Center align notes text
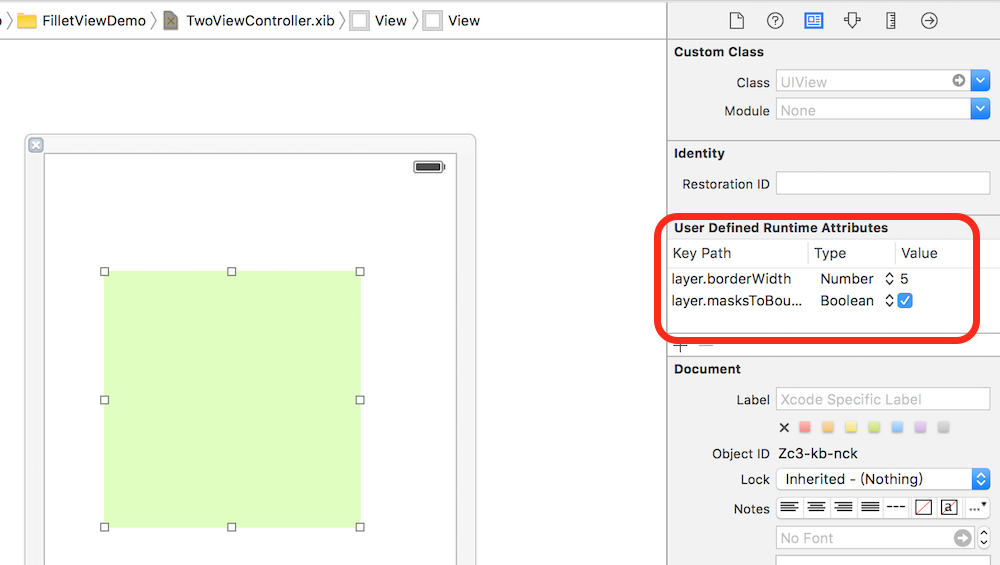This screenshot has height=565, width=1000. coord(816,508)
